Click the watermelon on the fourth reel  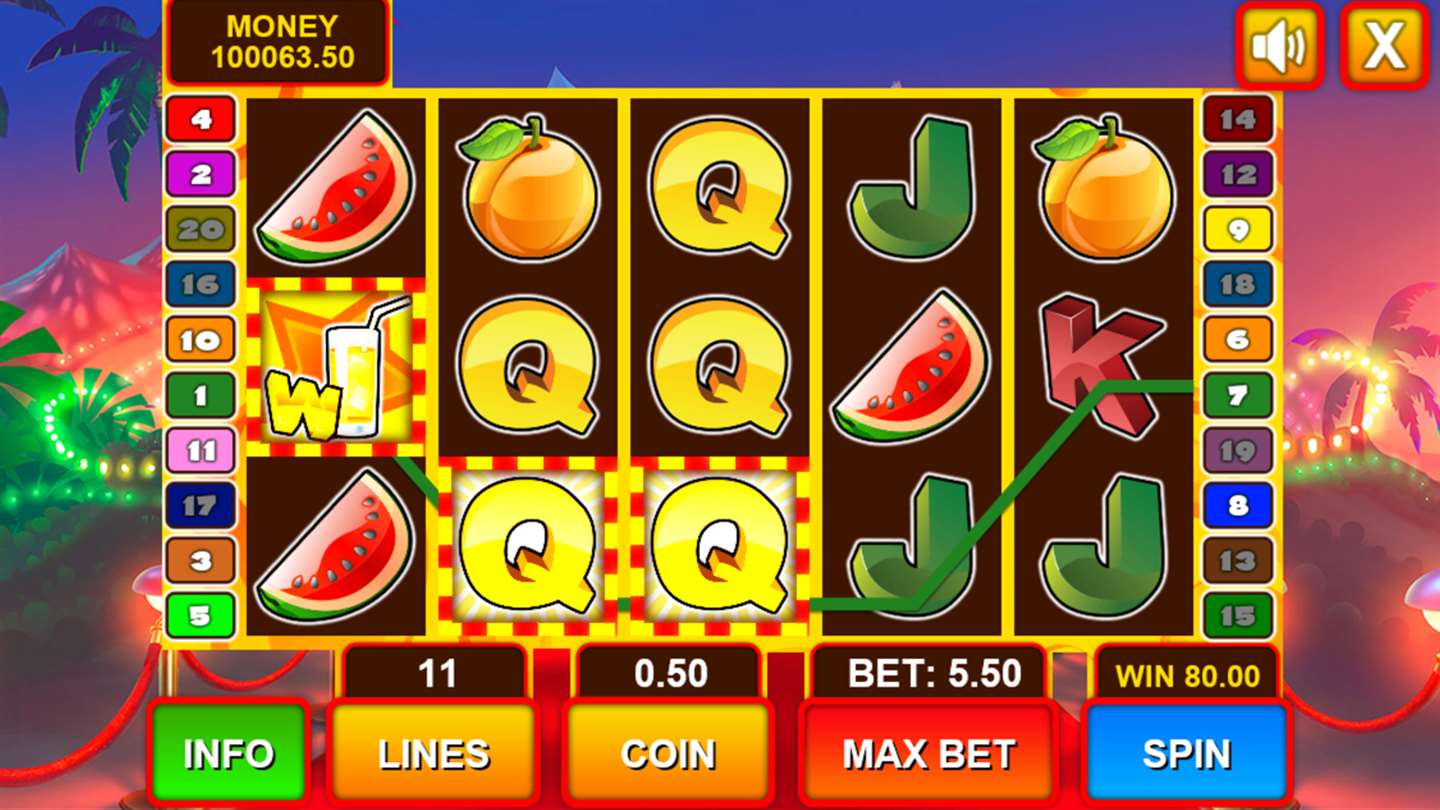(x=911, y=366)
